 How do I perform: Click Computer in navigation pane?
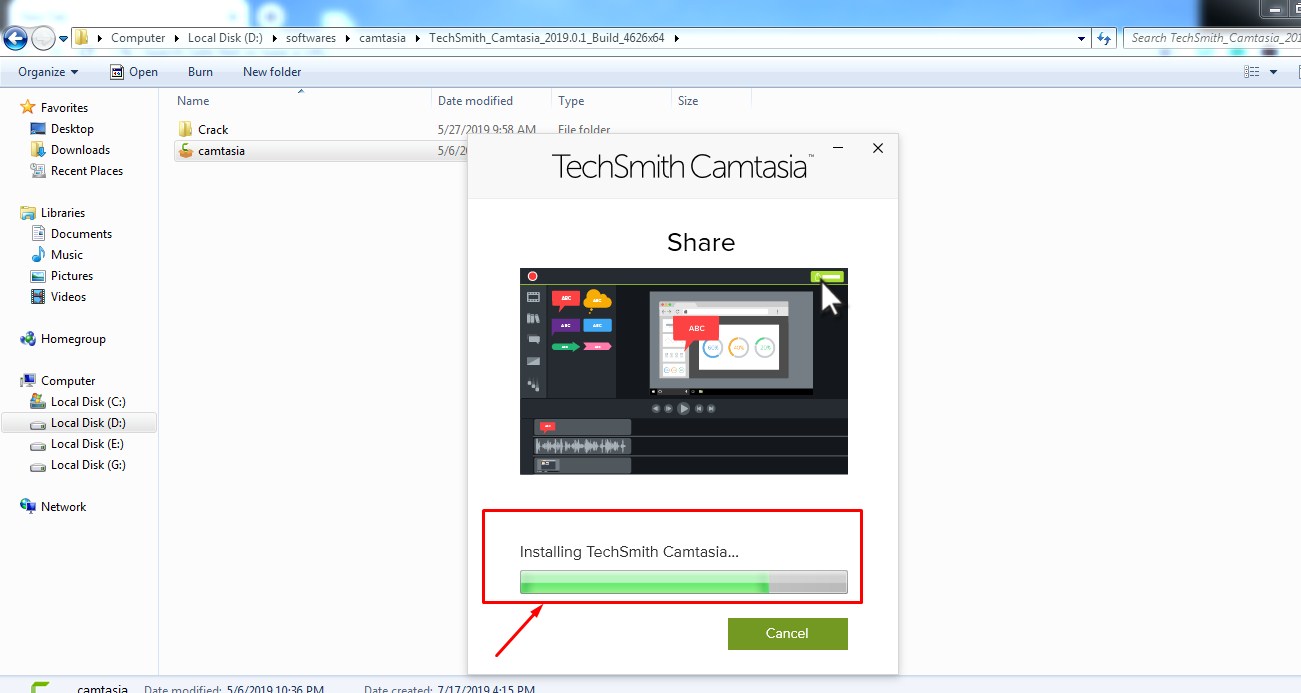(x=68, y=381)
